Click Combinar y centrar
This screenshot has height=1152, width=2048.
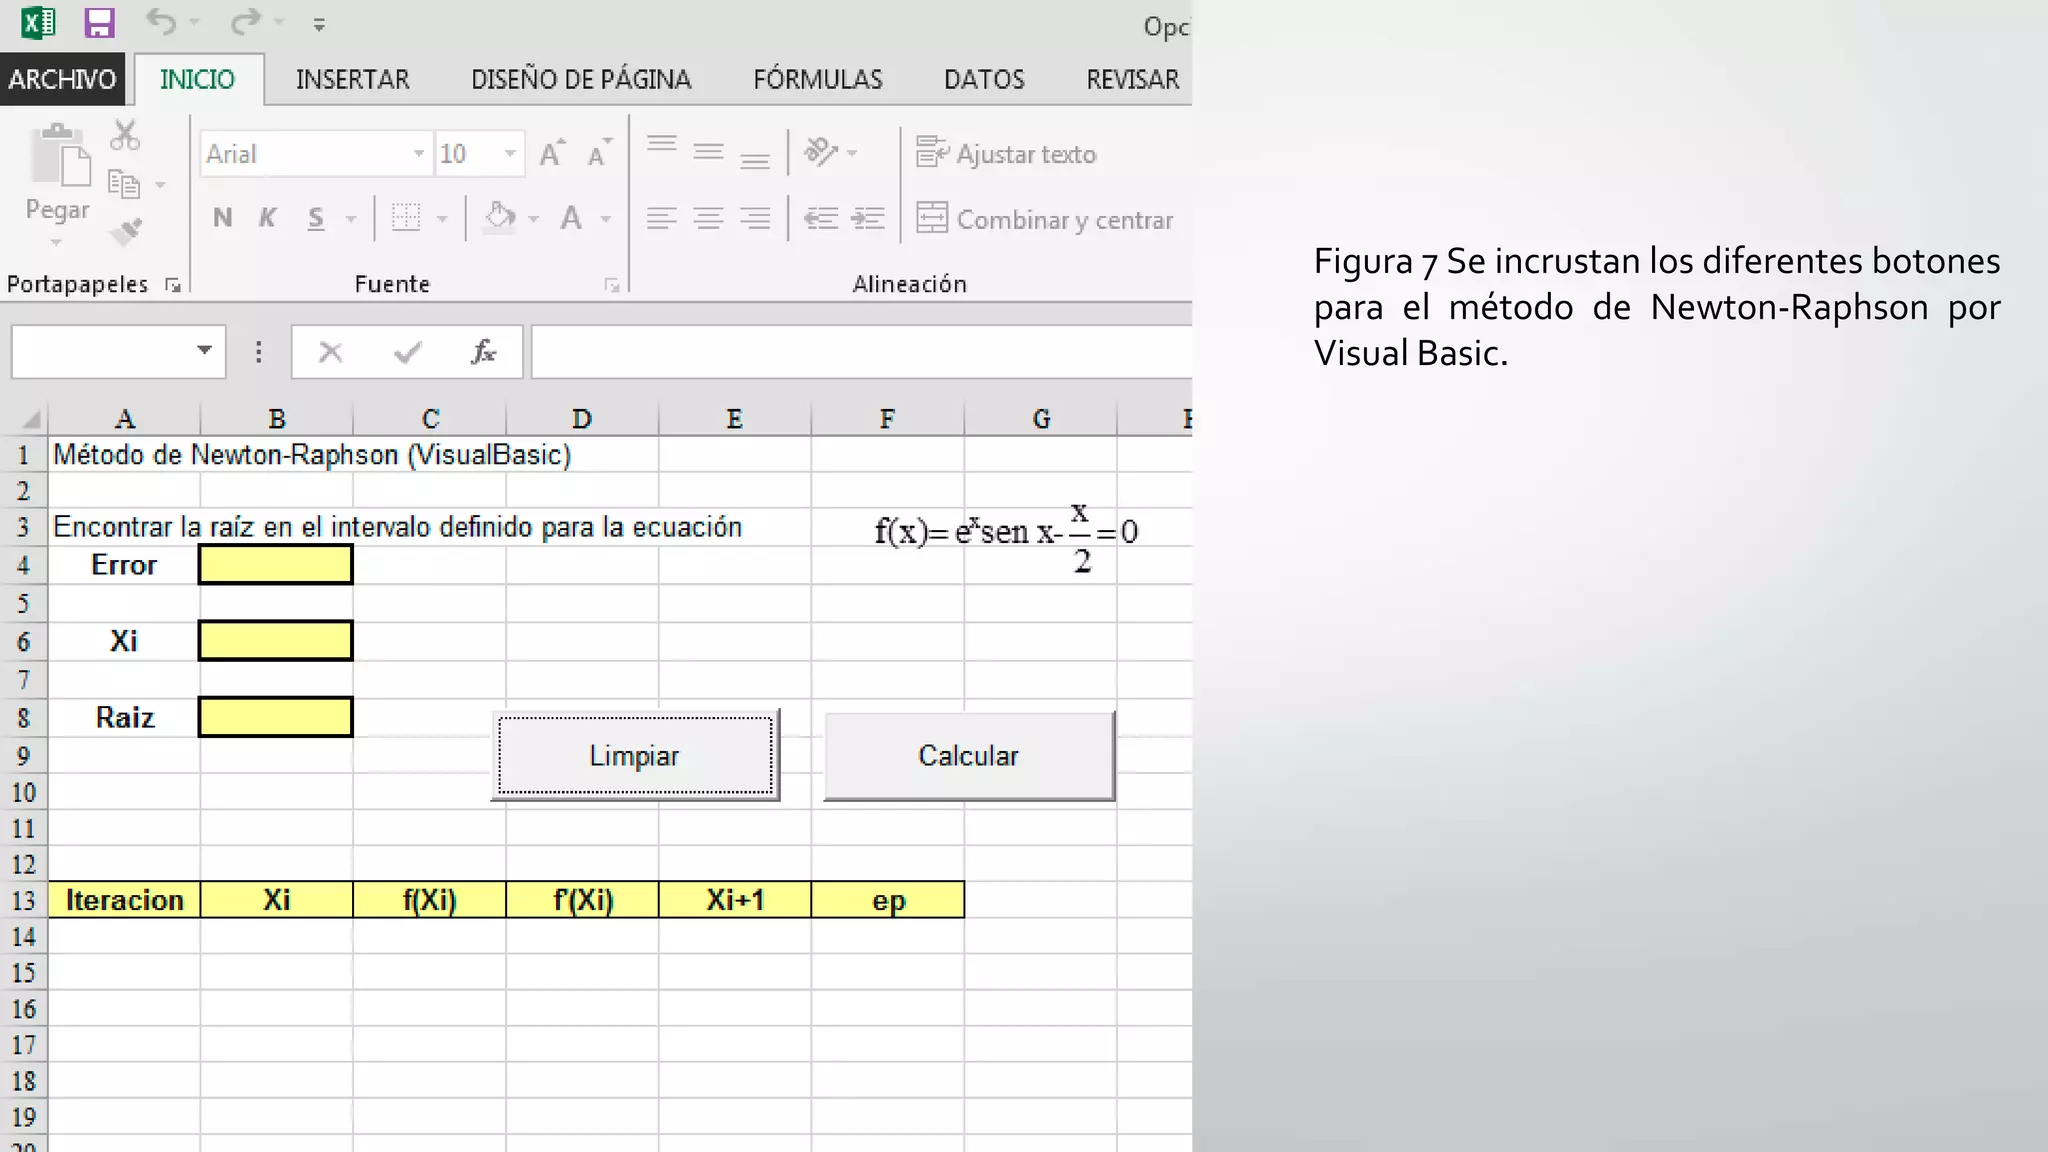(x=1044, y=219)
